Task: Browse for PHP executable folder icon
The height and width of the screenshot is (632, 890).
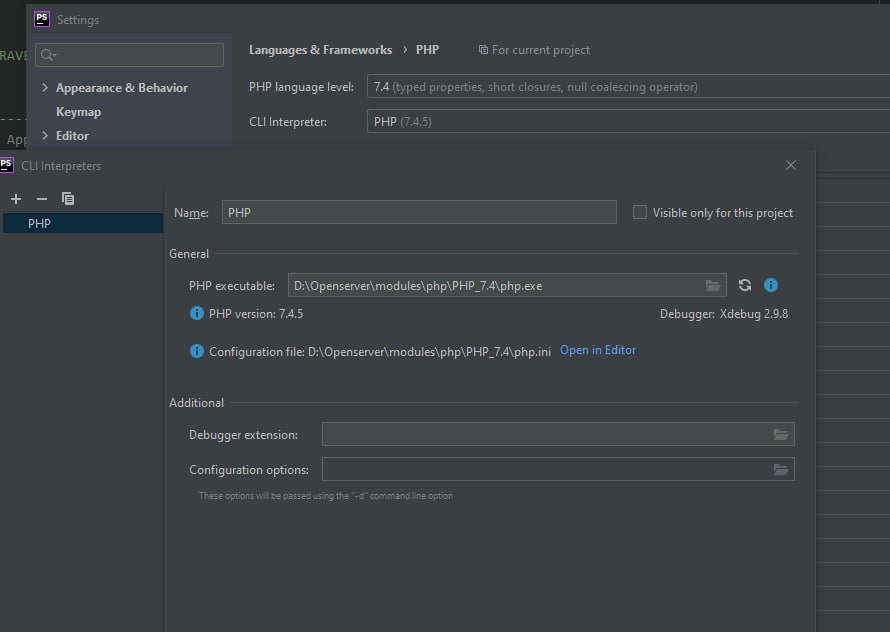Action: click(x=712, y=285)
